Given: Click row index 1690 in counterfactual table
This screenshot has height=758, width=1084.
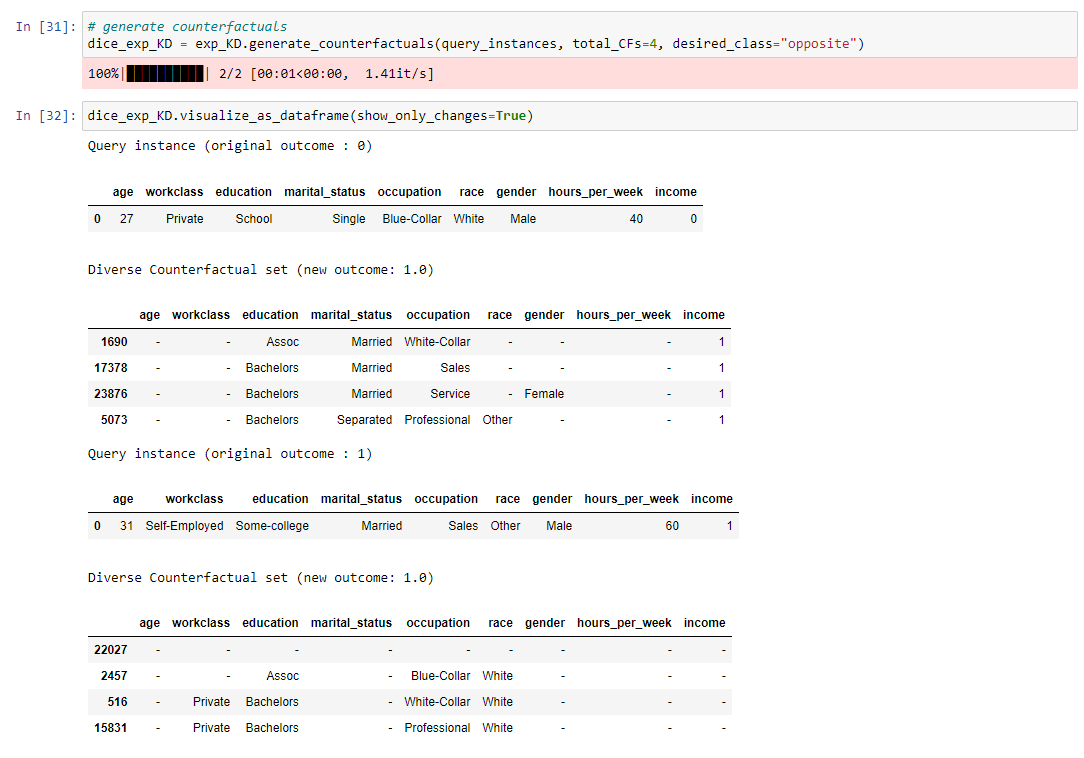Looking at the screenshot, I should 114,341.
